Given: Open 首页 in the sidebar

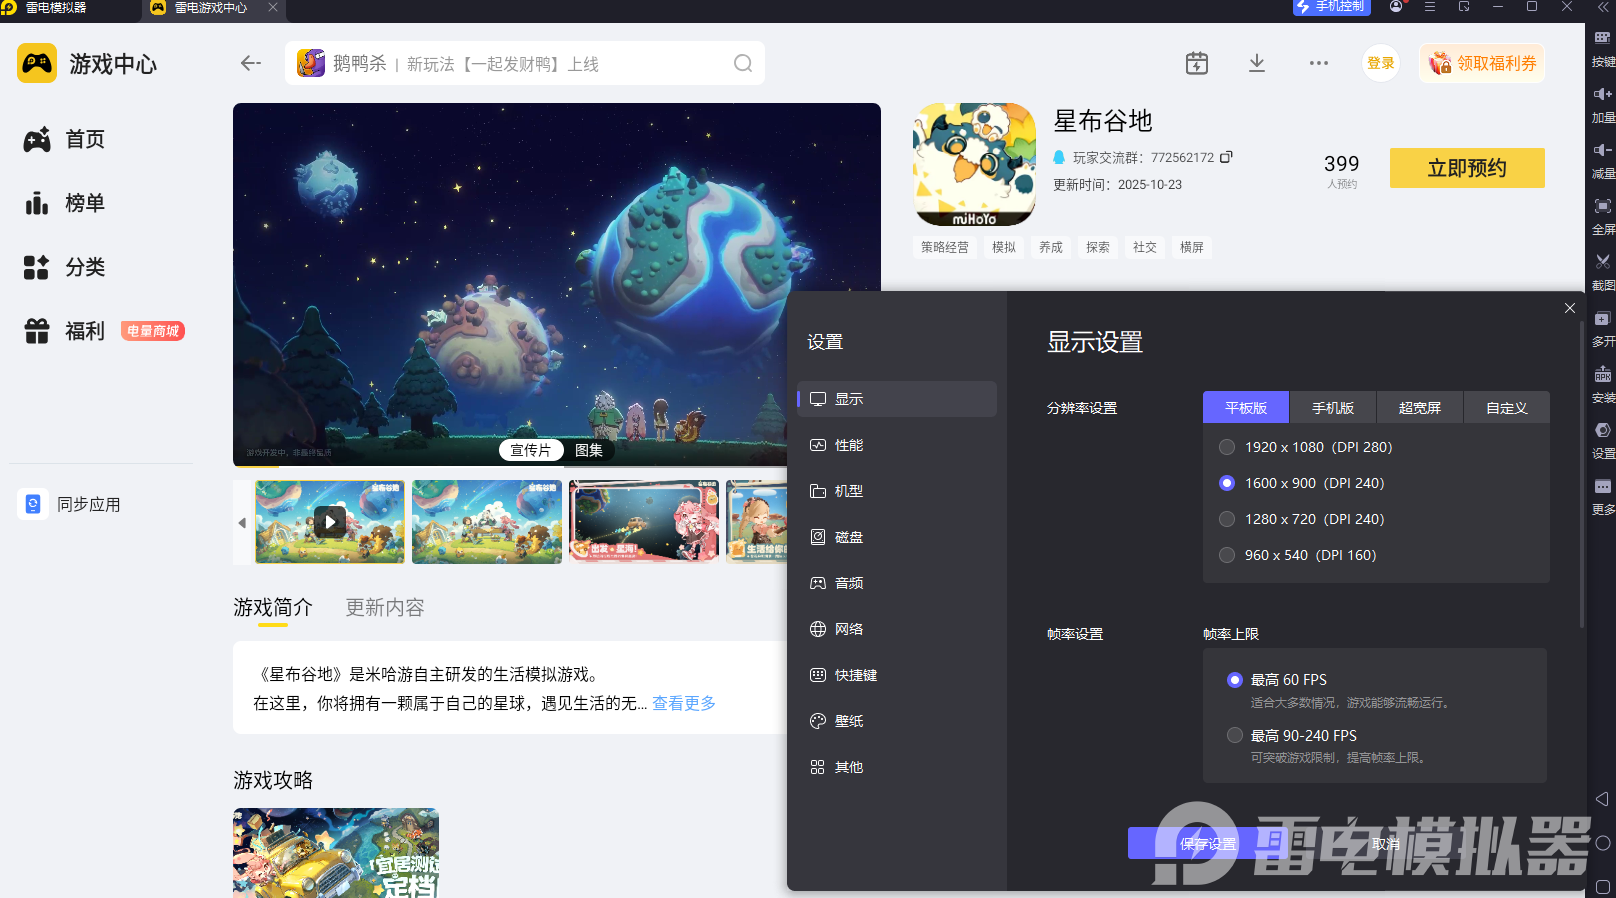Looking at the screenshot, I should pos(65,139).
